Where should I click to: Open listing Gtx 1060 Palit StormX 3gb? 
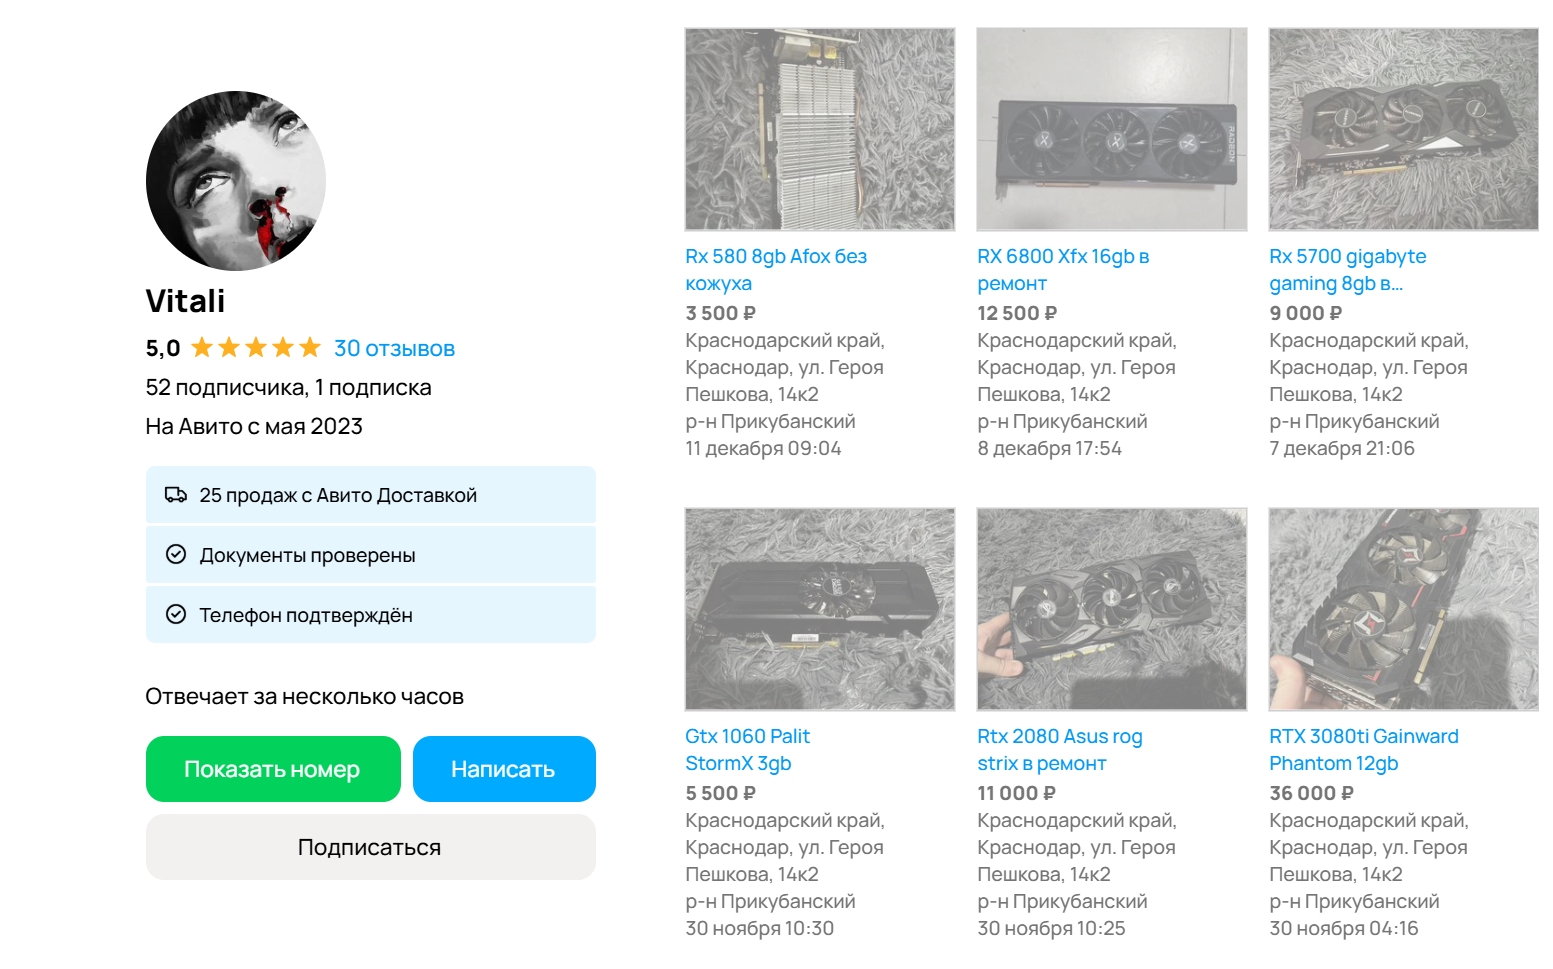click(x=747, y=750)
